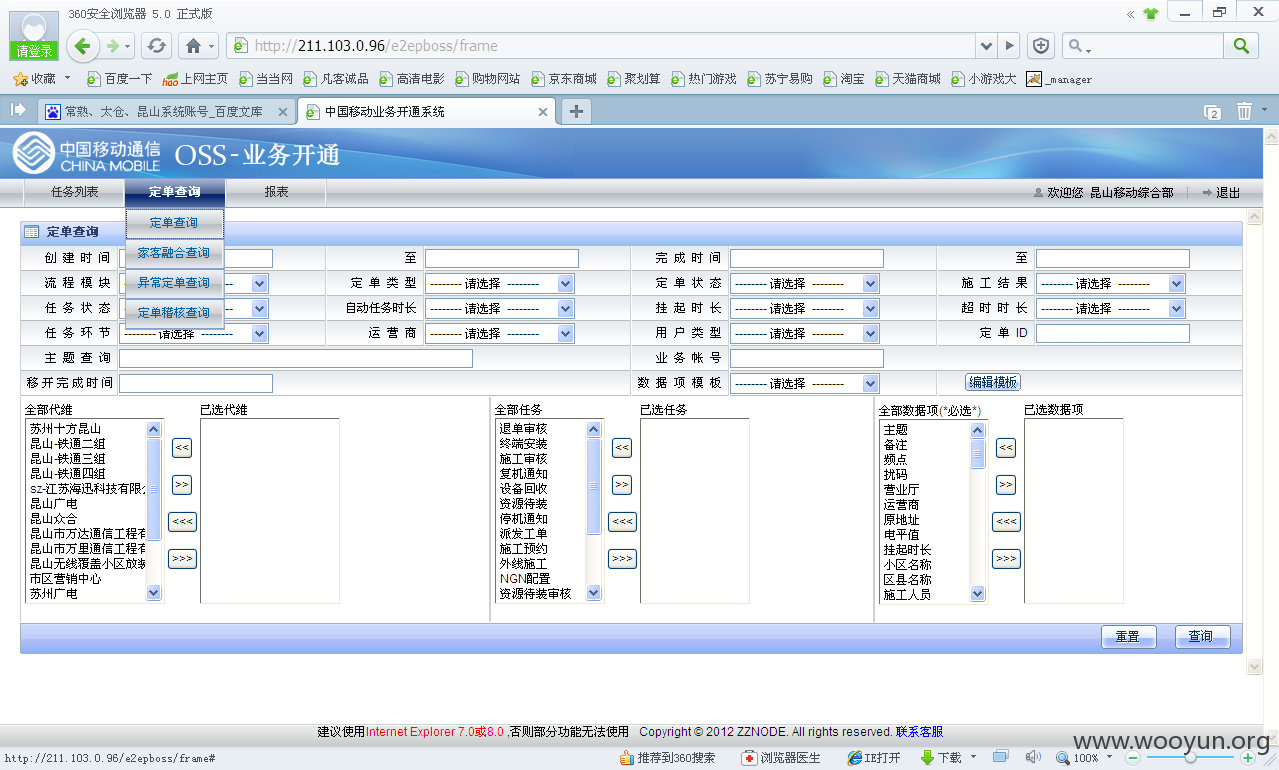Open the 收藏 favorites star
1279x770 pixels.
(18, 78)
